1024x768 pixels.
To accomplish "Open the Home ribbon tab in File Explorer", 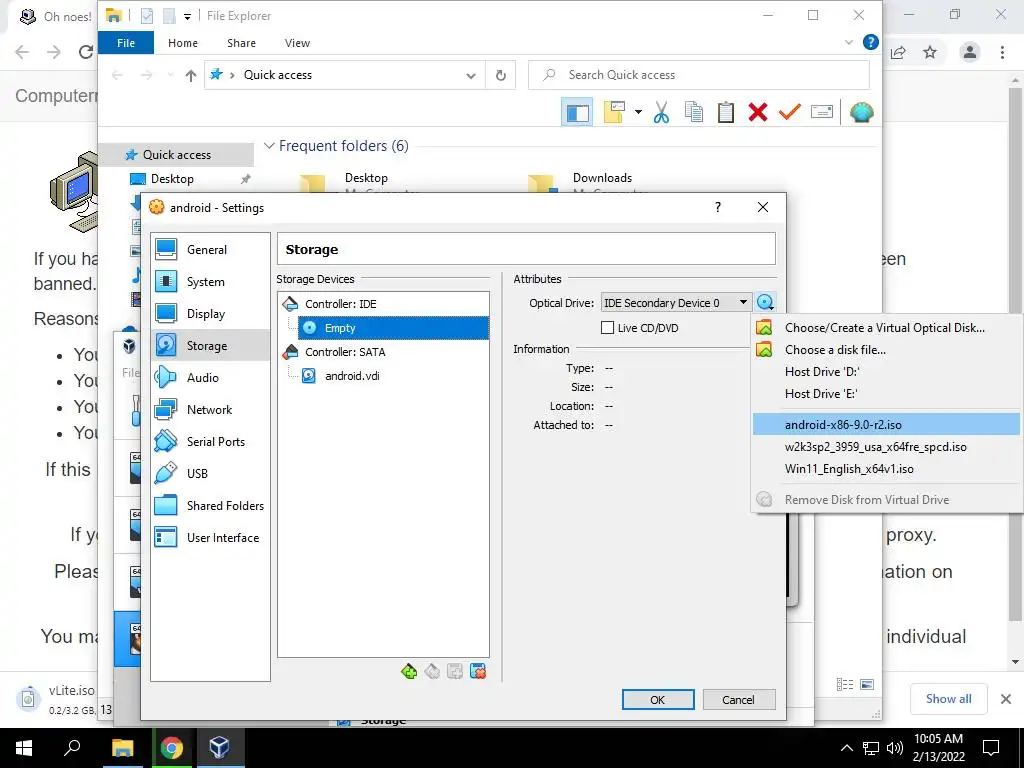I will (183, 43).
